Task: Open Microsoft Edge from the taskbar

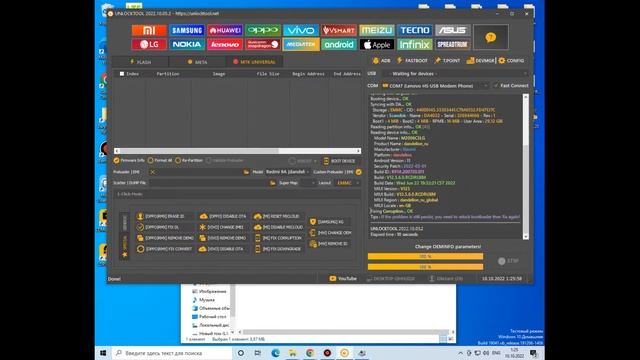Action: (275, 353)
